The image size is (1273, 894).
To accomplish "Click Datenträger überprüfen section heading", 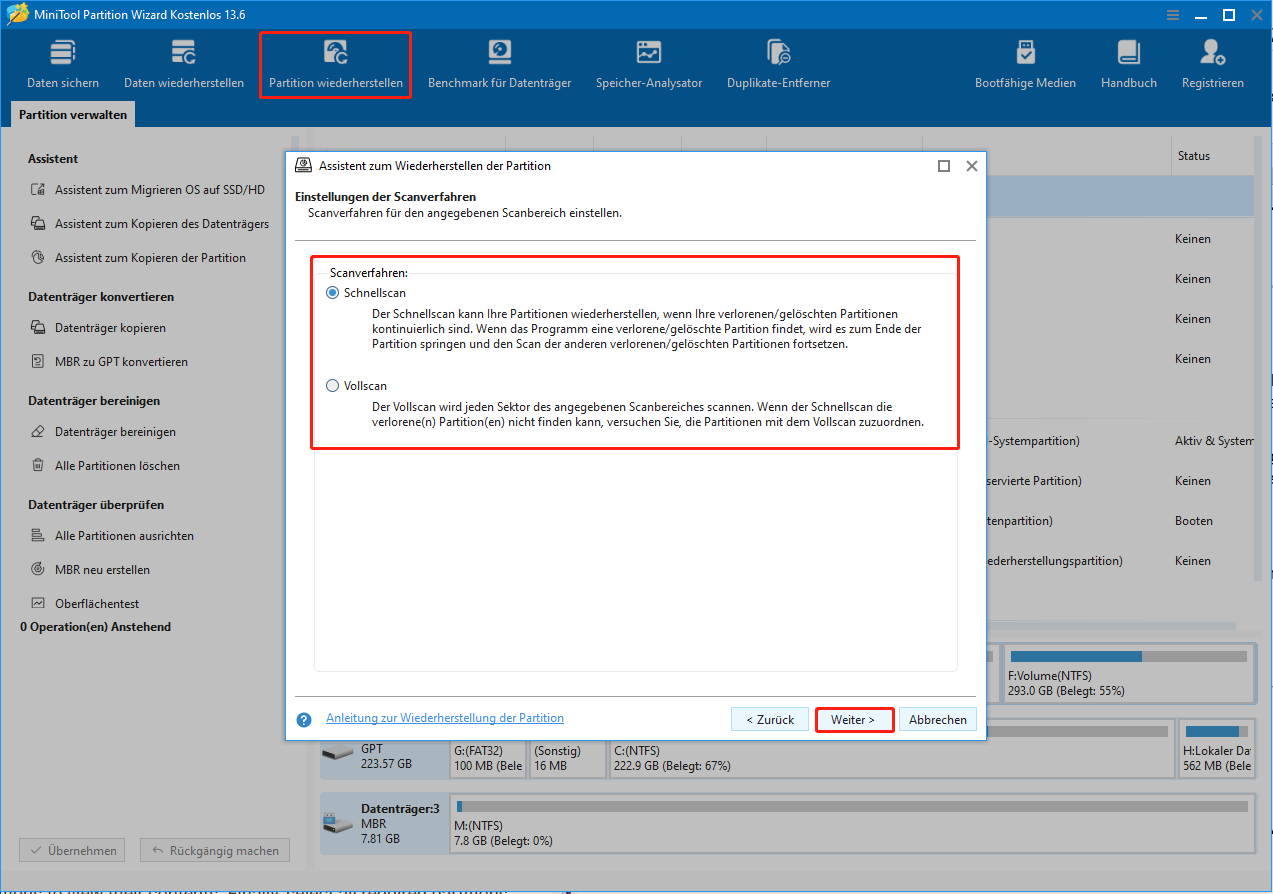I will [x=96, y=505].
